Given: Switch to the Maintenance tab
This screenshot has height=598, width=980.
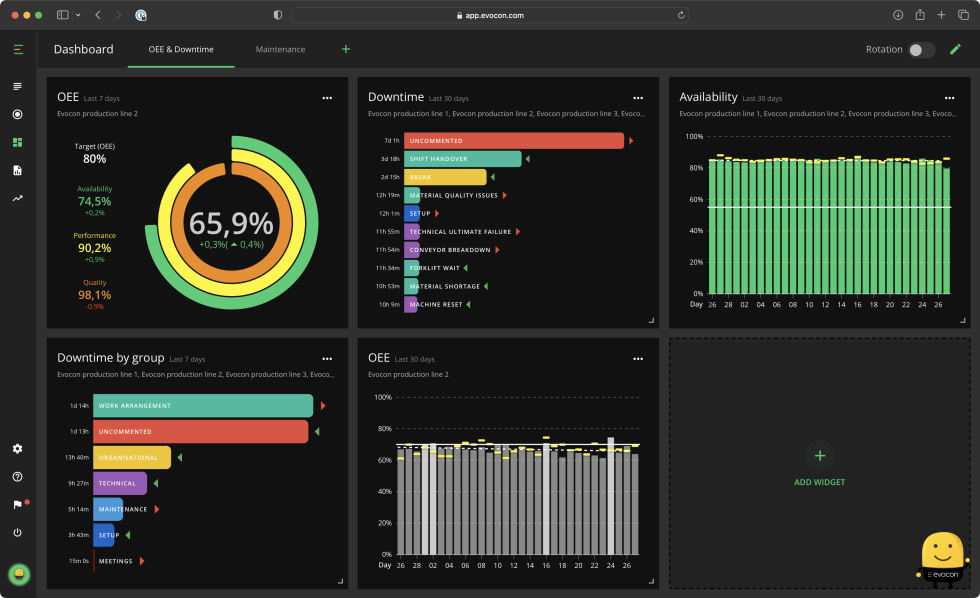Looking at the screenshot, I should pyautogui.click(x=280, y=49).
